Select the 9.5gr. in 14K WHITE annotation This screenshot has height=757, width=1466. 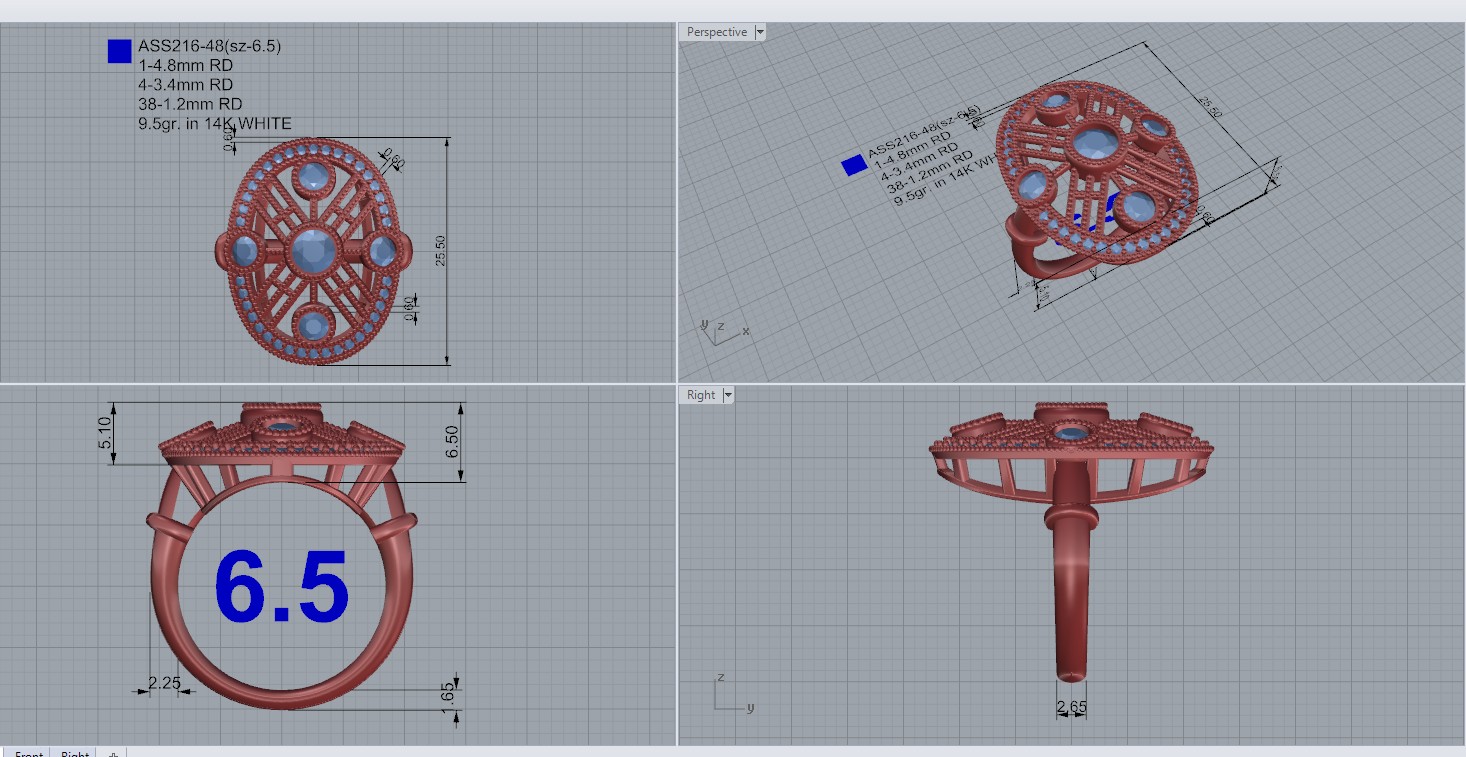coord(214,123)
